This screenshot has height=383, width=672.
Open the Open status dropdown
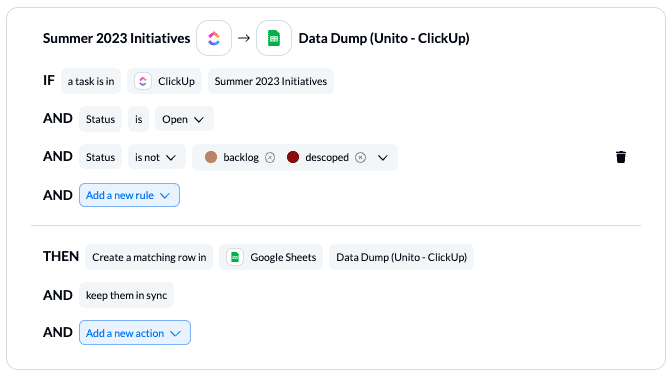[x=184, y=119]
